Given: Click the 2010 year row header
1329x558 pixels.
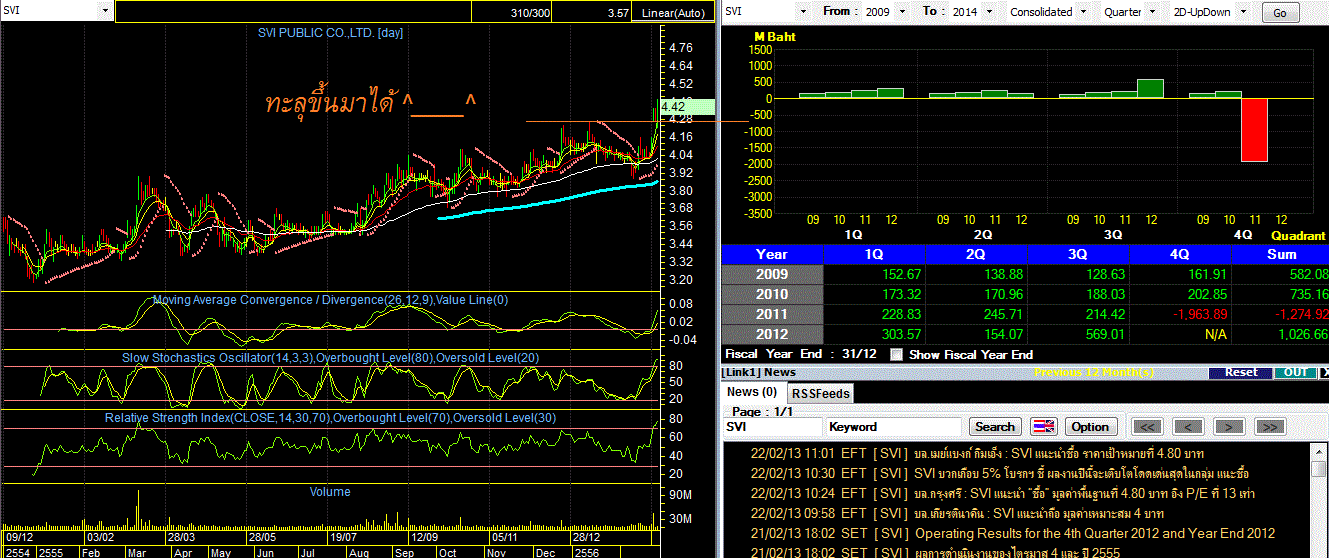Looking at the screenshot, I should pyautogui.click(x=772, y=294).
